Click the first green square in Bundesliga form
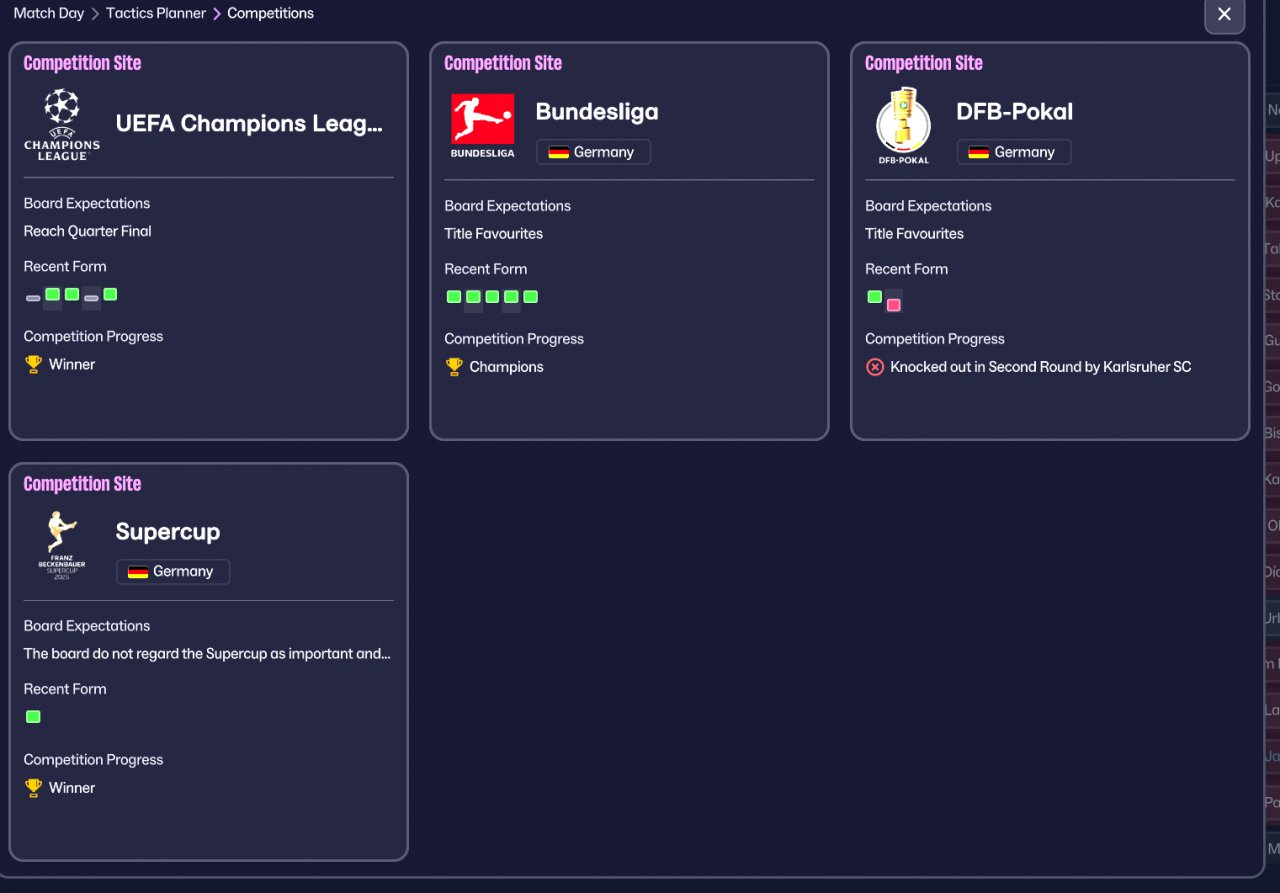 (453, 297)
